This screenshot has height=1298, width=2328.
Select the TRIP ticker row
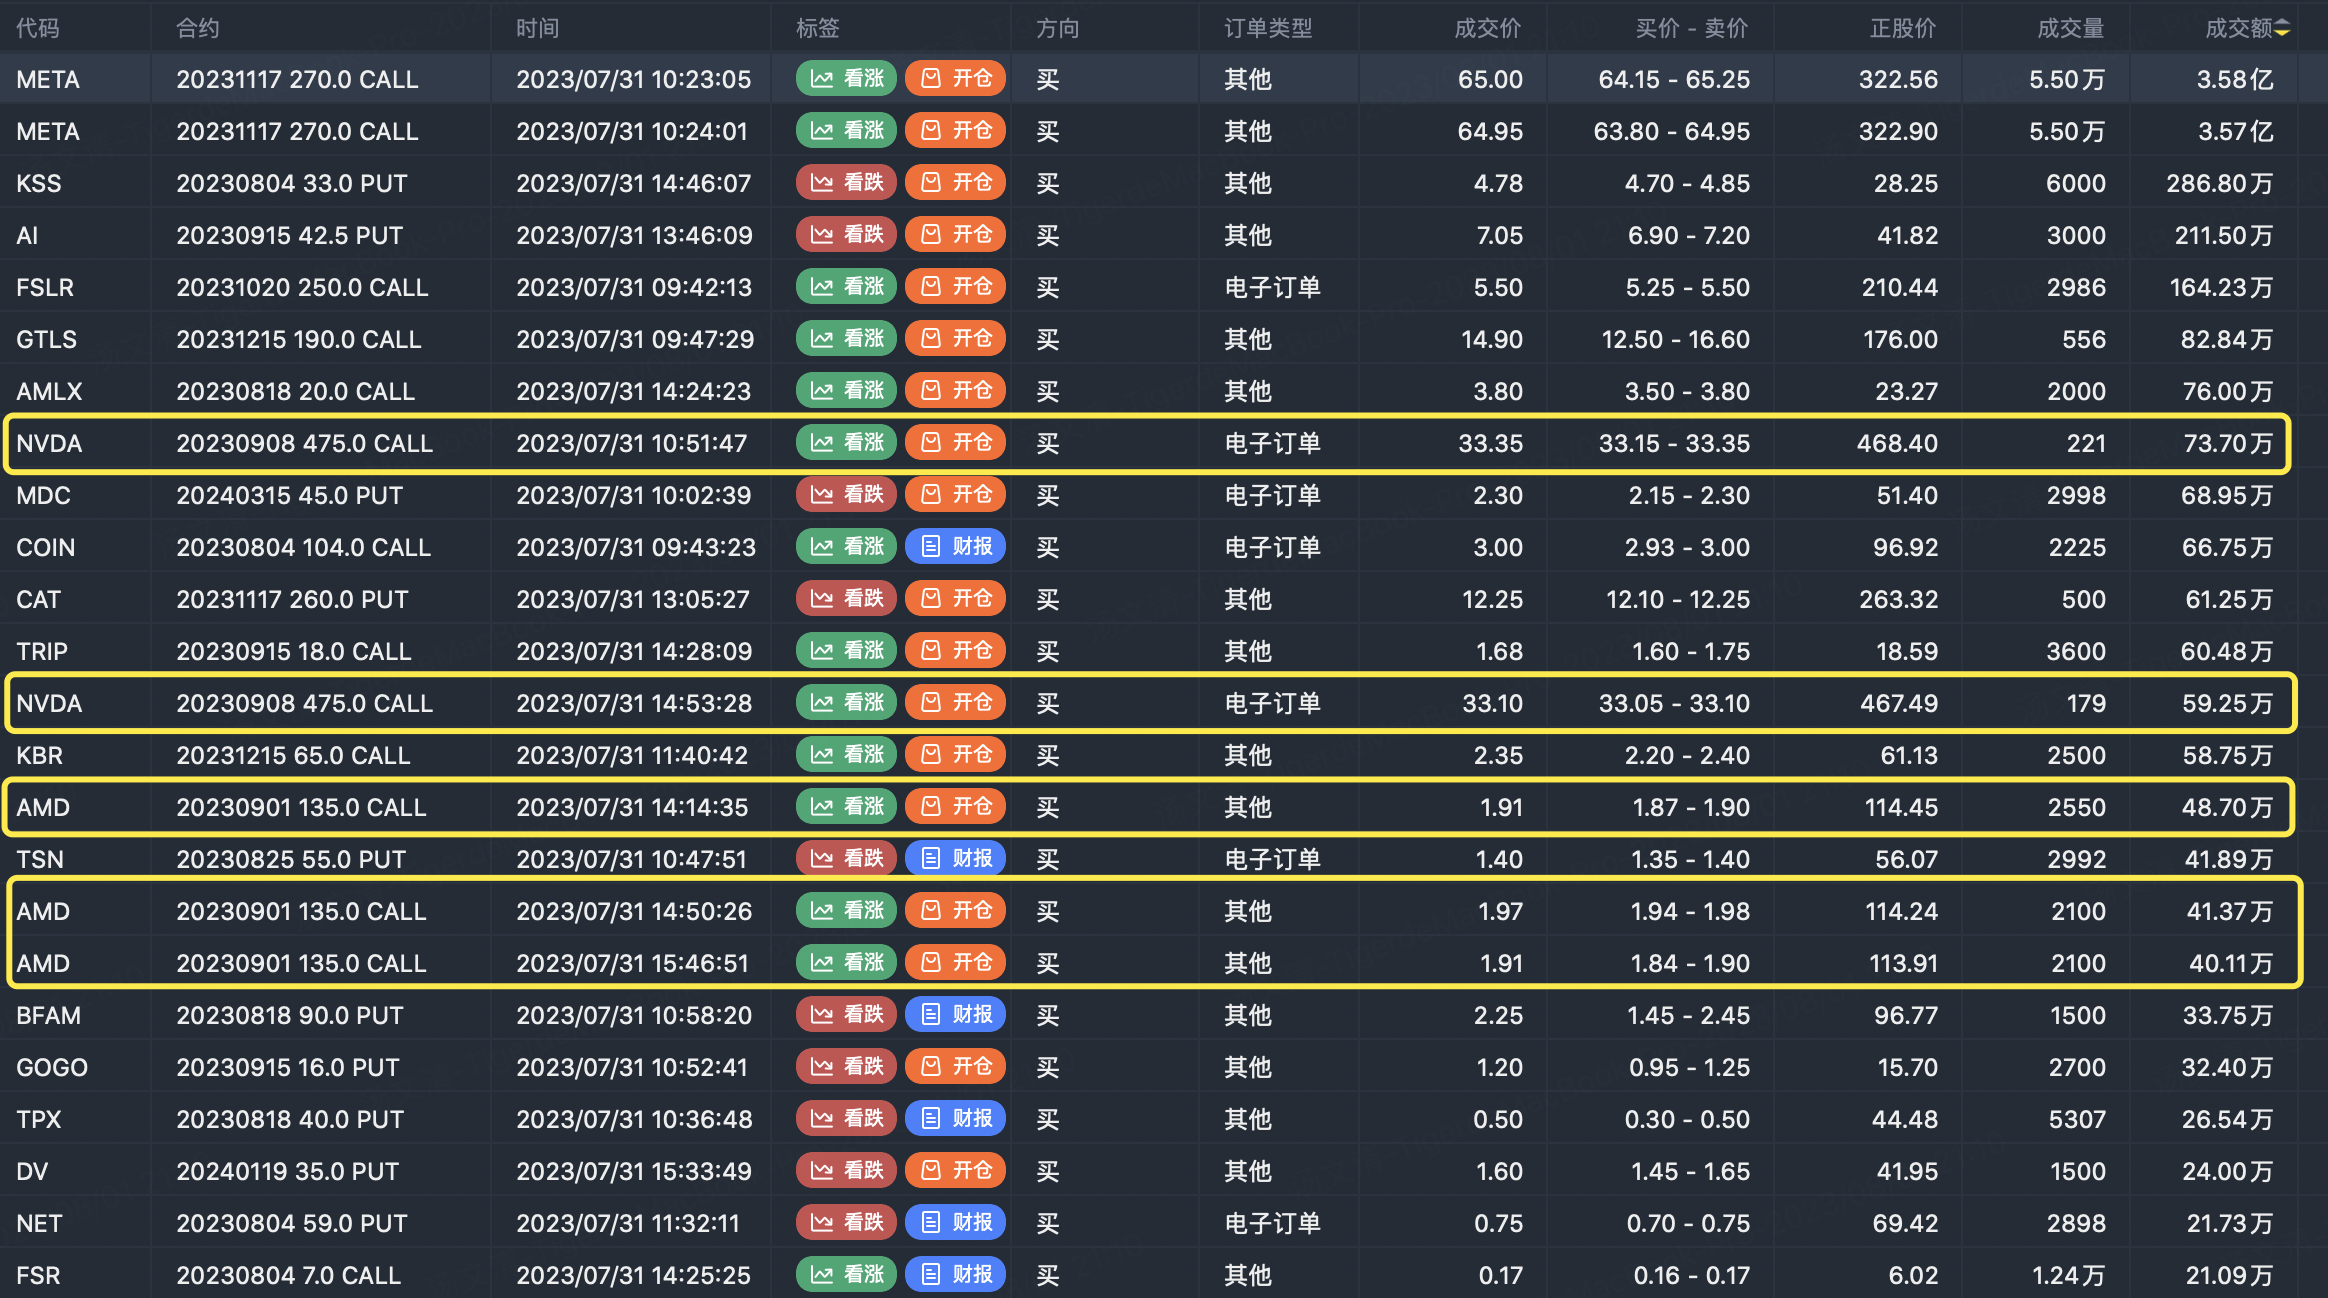[42, 651]
